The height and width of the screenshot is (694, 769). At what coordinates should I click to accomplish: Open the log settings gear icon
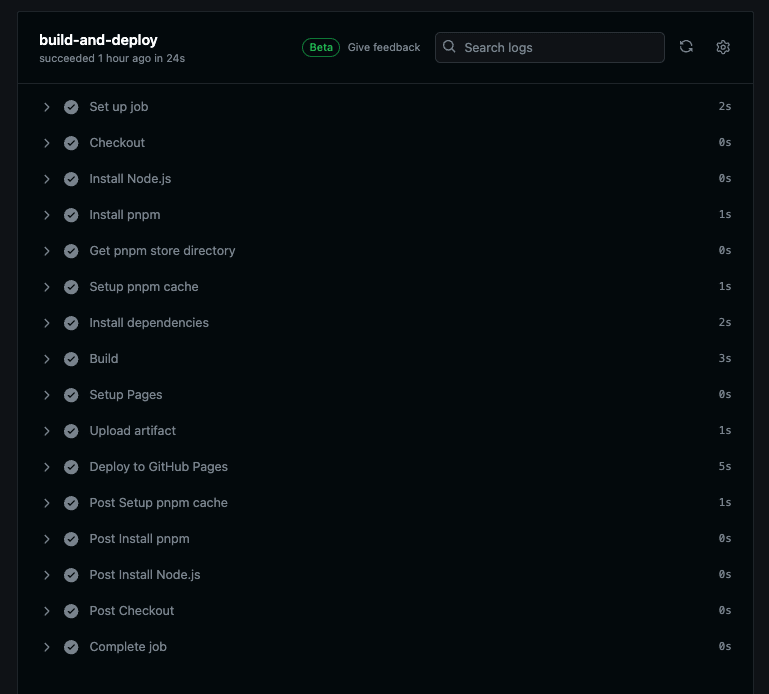coord(723,47)
